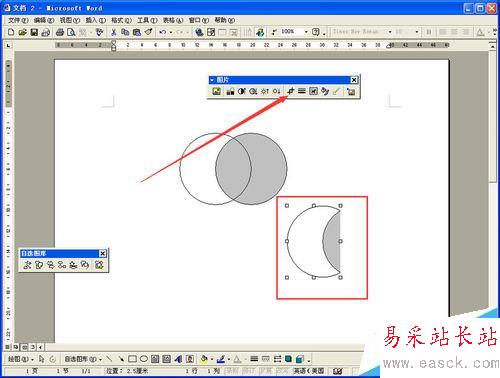Click the Open file folder icon
Image resolution: width=500 pixels, height=378 pixels.
click(x=22, y=32)
